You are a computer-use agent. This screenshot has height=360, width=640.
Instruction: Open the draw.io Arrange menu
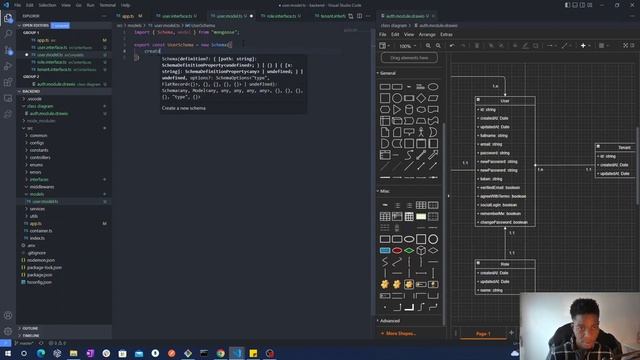click(x=427, y=35)
